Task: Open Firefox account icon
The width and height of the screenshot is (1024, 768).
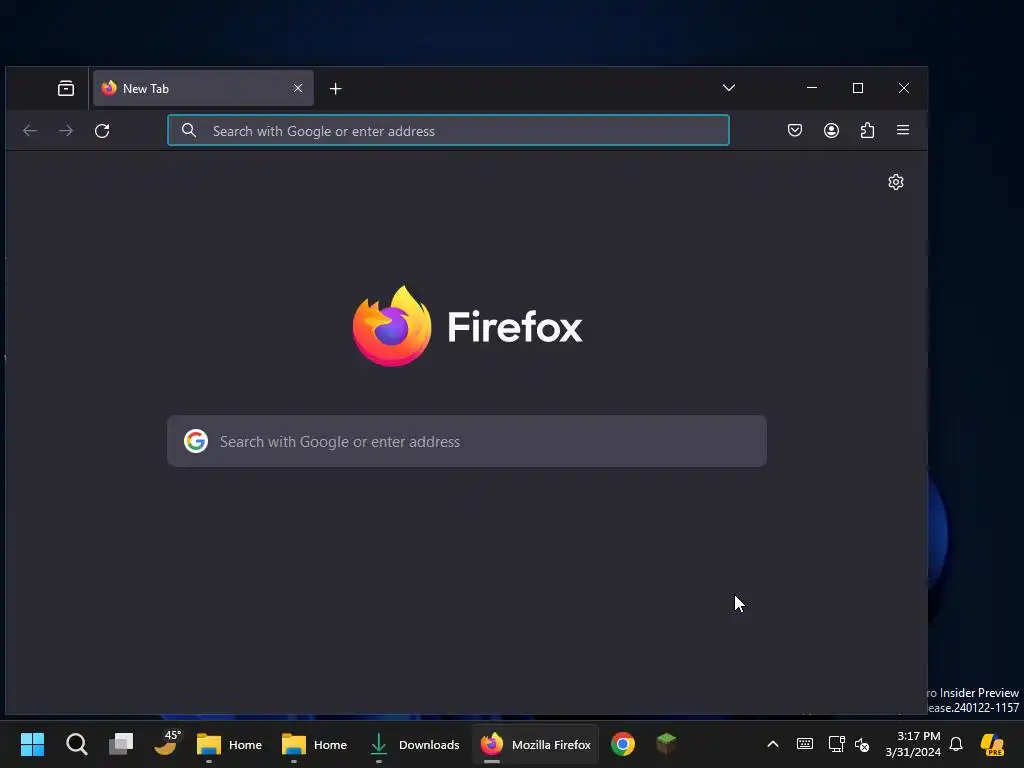Action: coord(831,130)
